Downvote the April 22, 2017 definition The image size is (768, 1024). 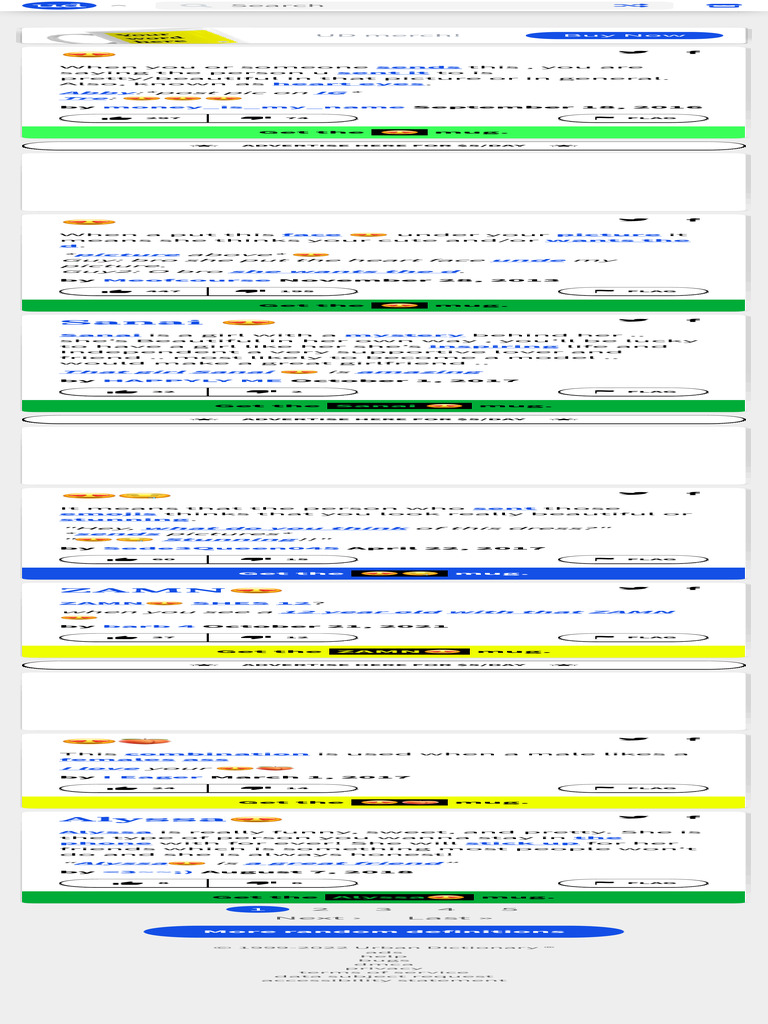[x=282, y=560]
